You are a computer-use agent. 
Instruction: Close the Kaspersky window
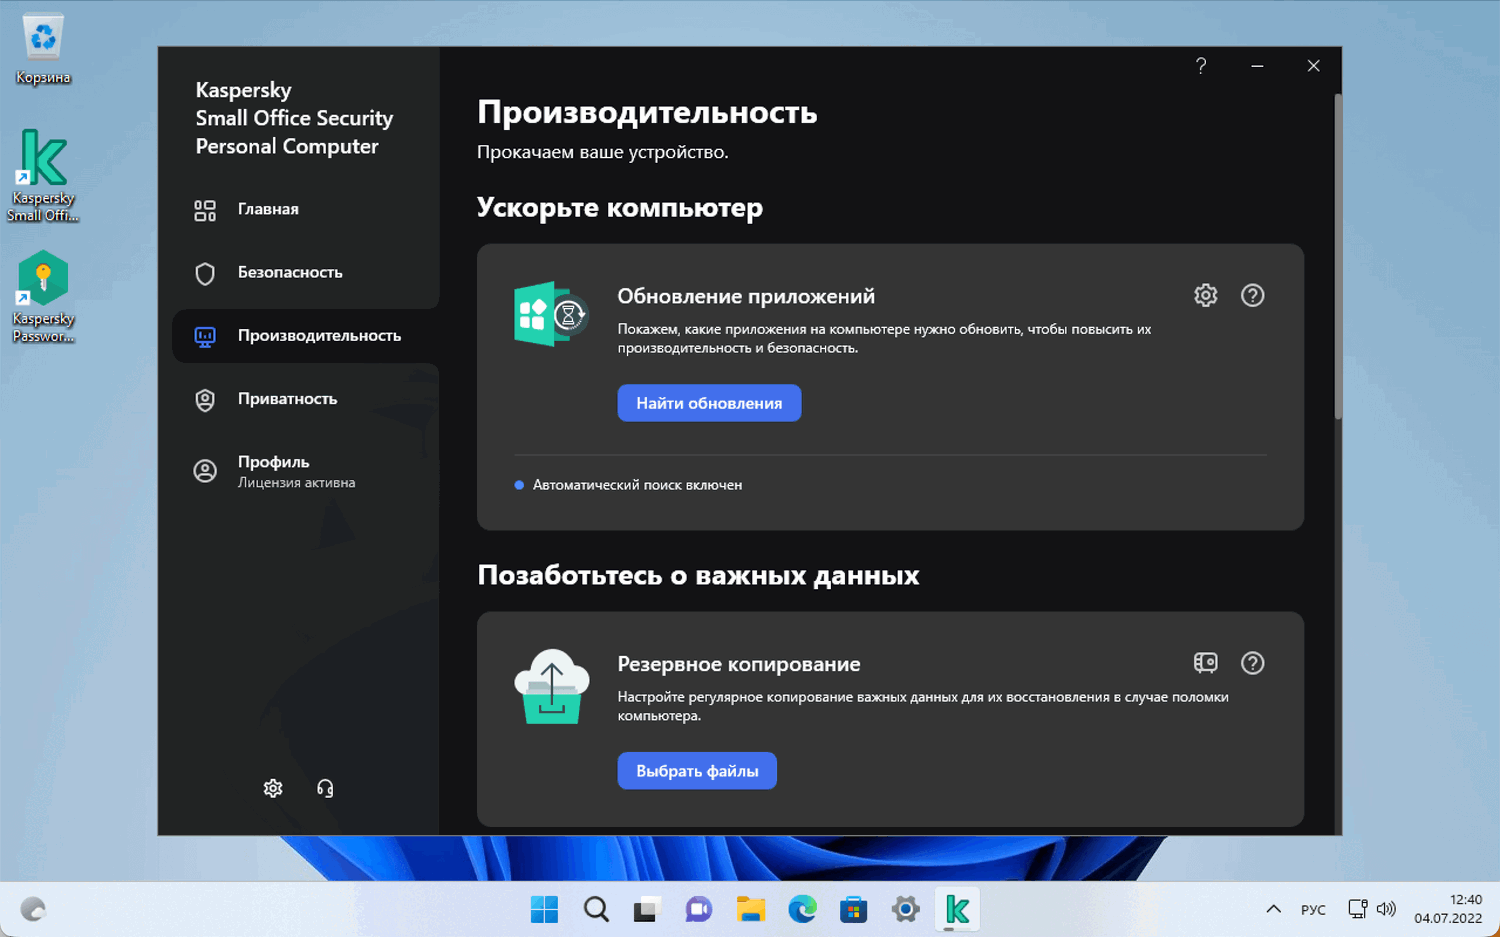1313,66
